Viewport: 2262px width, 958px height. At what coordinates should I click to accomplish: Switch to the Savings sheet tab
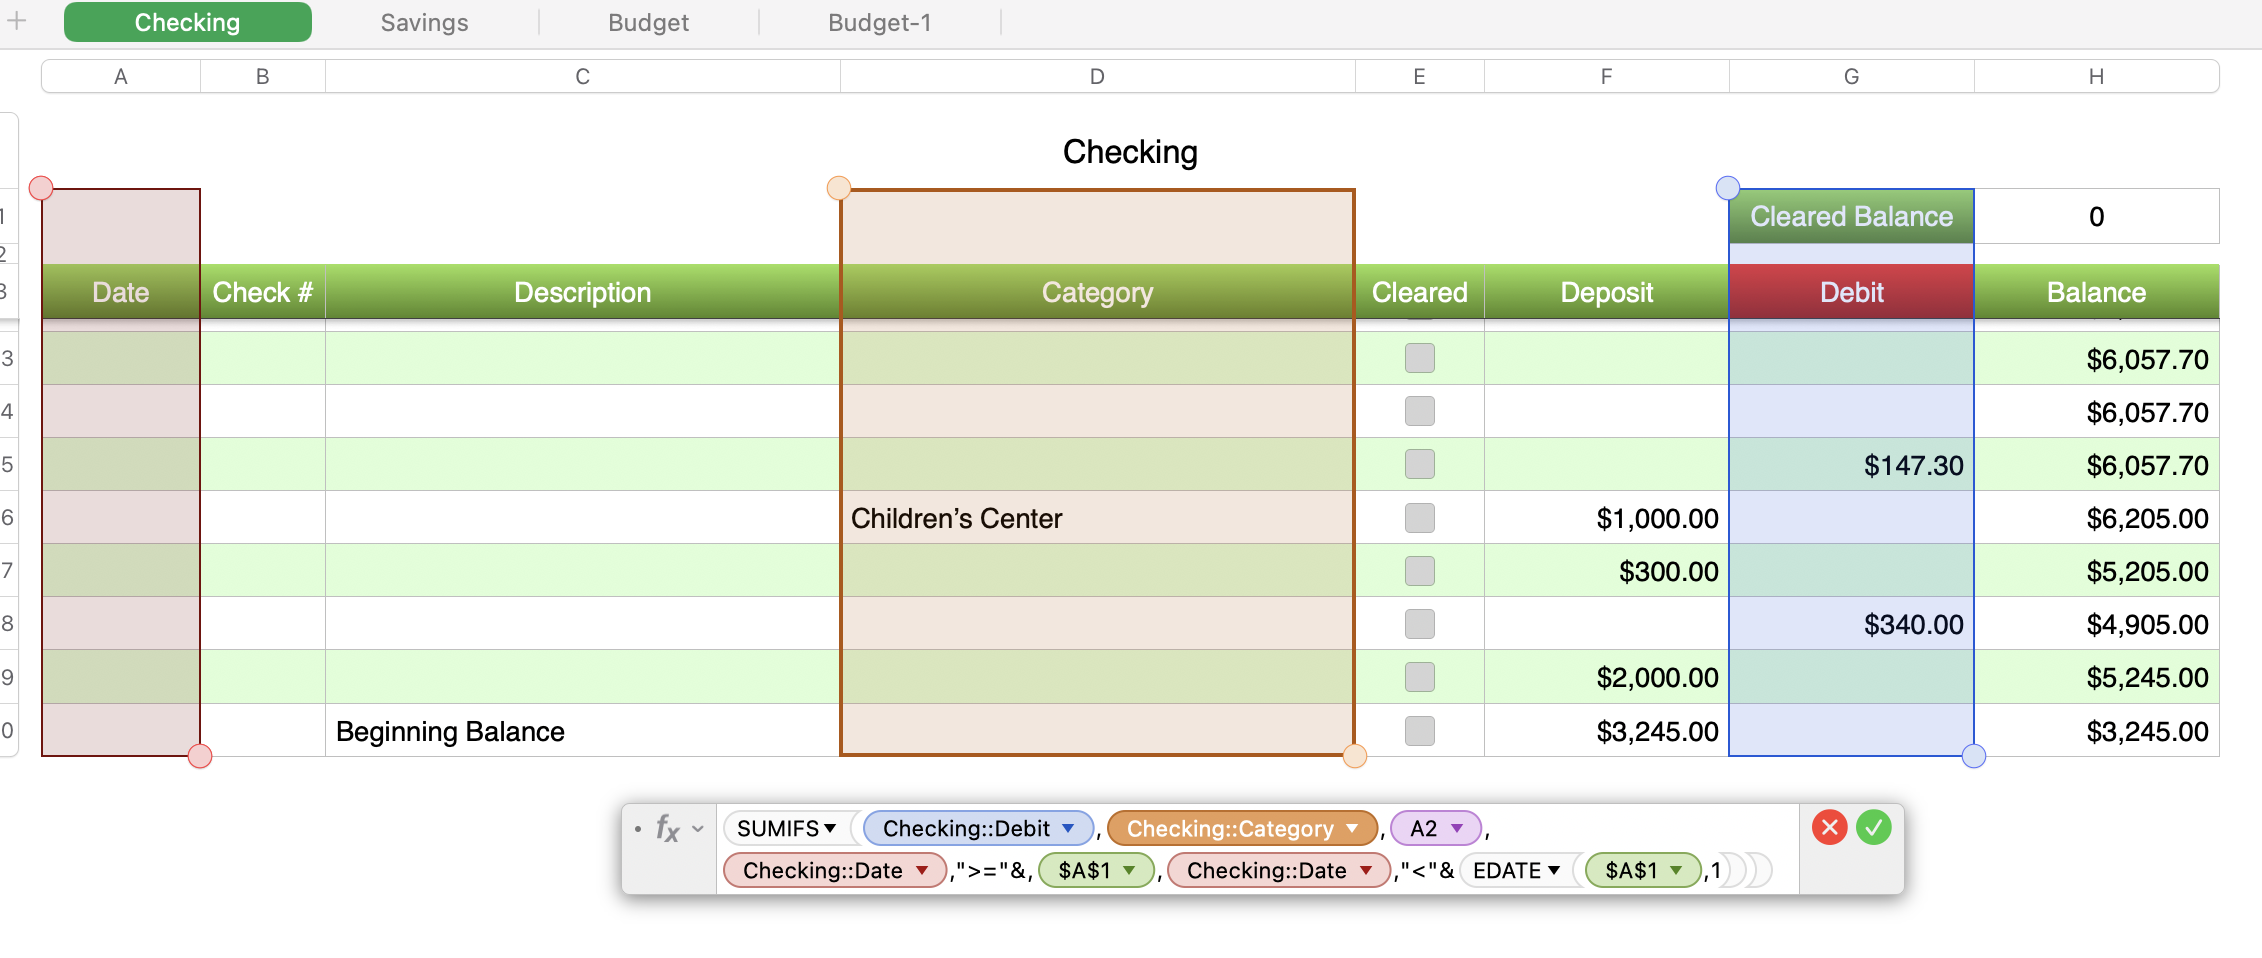point(424,22)
